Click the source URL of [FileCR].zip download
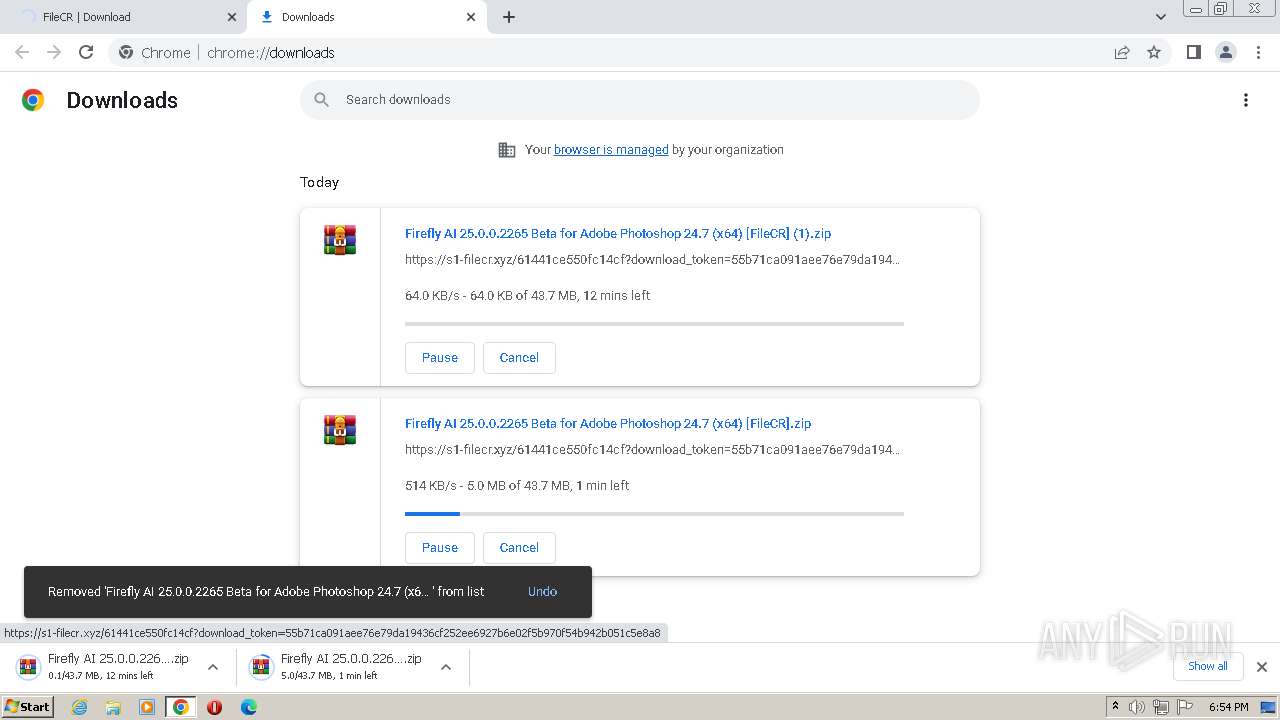The width and height of the screenshot is (1280, 720). click(652, 450)
